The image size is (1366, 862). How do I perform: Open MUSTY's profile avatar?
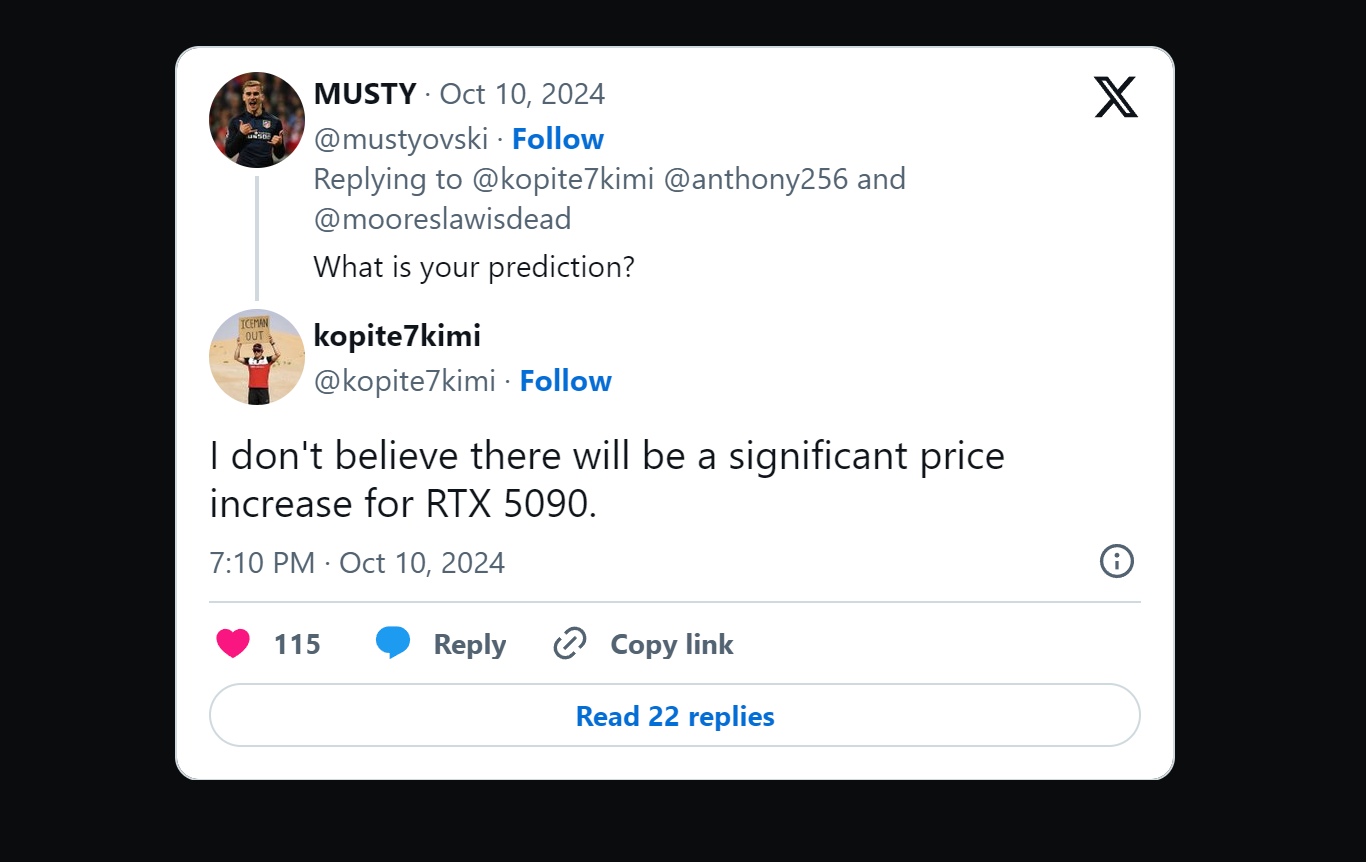tap(257, 120)
